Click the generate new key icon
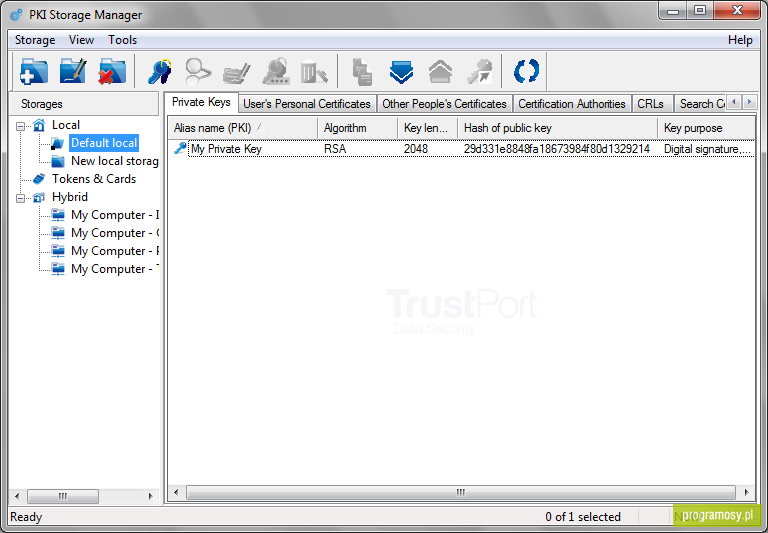768x533 pixels. tap(159, 72)
